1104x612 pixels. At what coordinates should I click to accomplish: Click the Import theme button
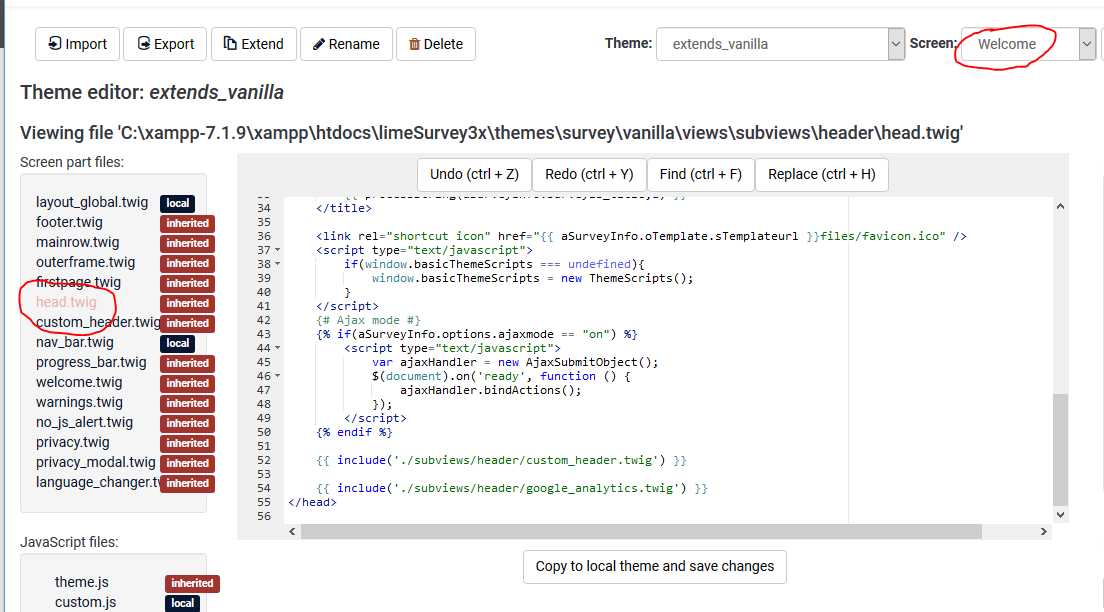[x=77, y=44]
